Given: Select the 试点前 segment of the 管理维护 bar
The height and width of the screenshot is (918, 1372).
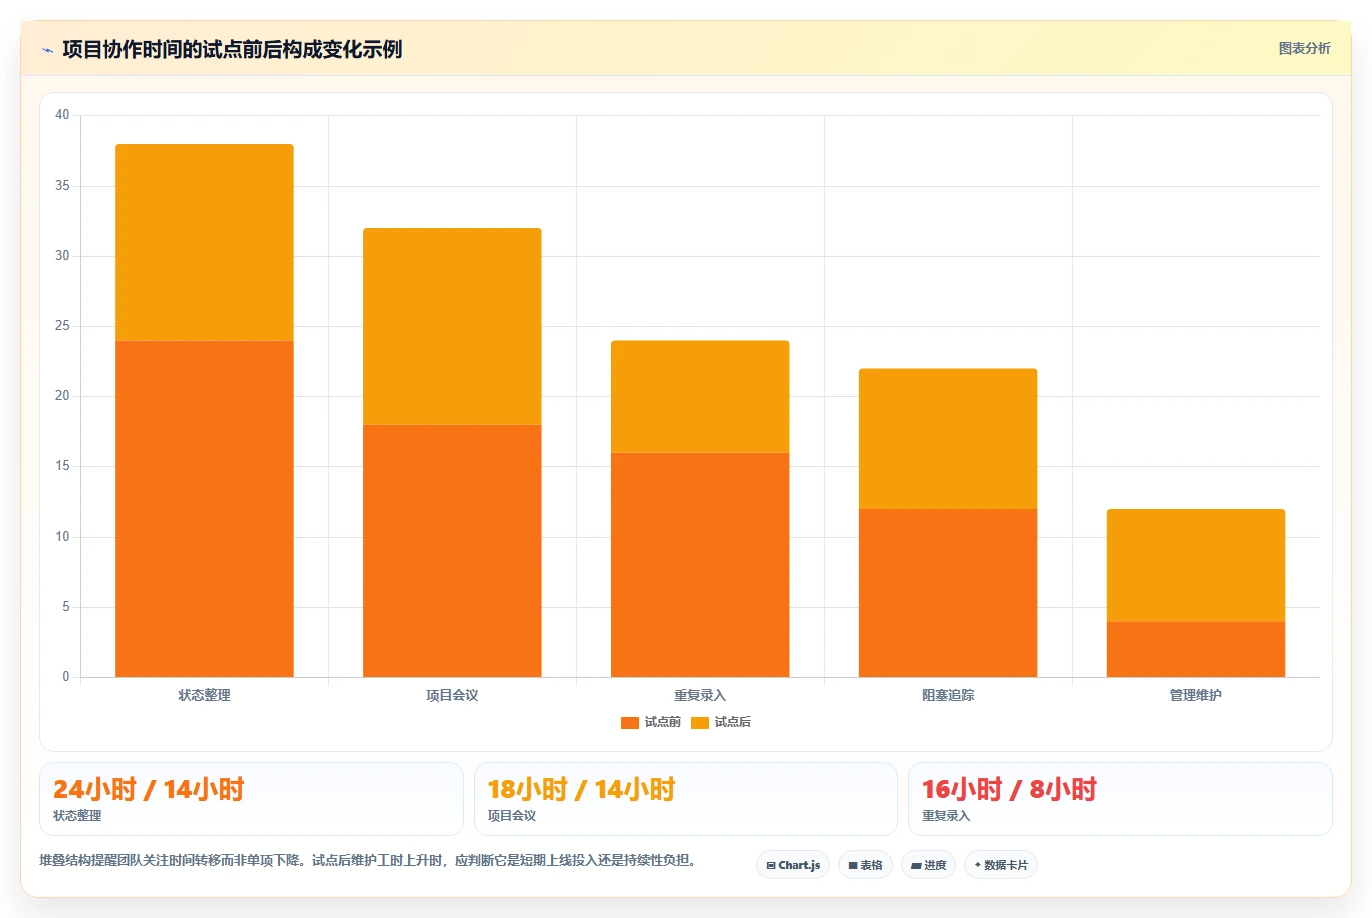Looking at the screenshot, I should coord(1196,649).
